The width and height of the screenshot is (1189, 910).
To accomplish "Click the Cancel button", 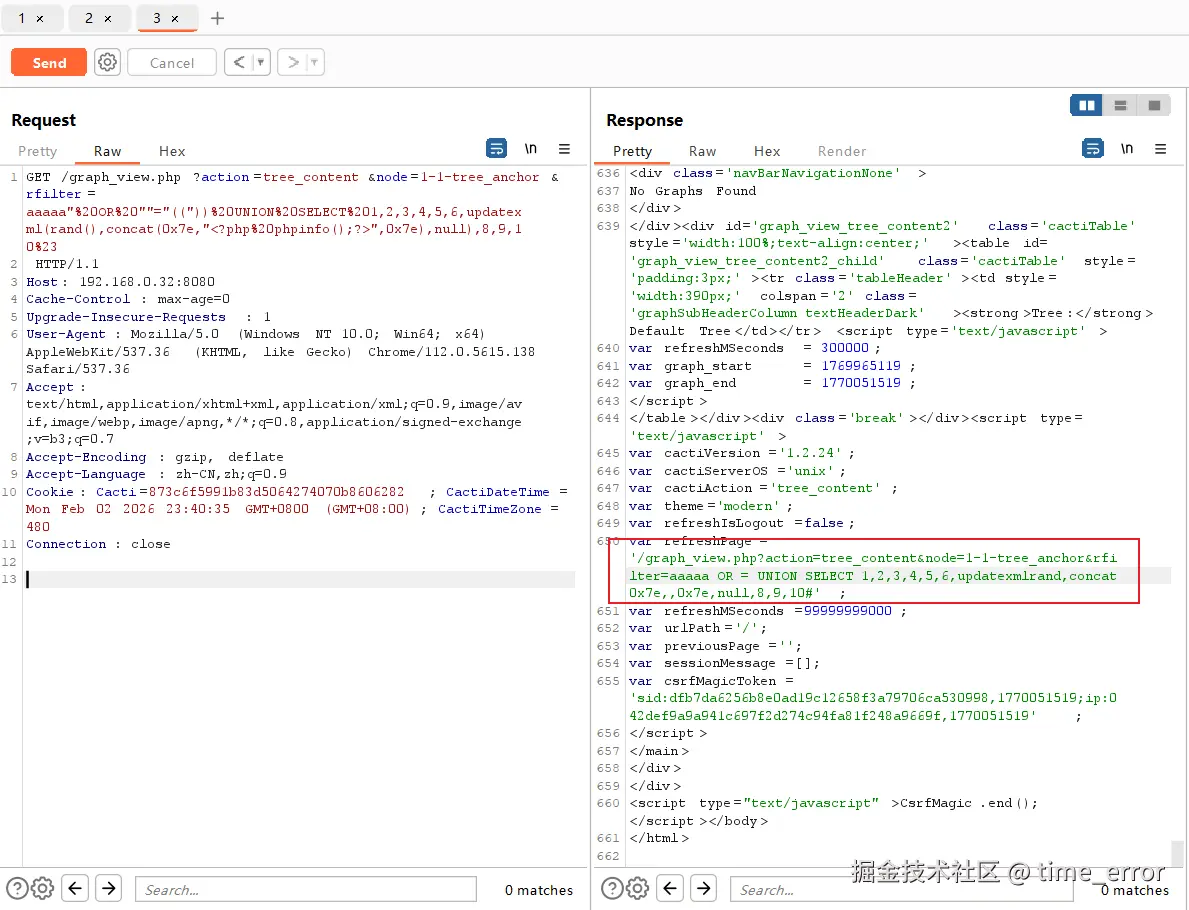I will click(172, 63).
